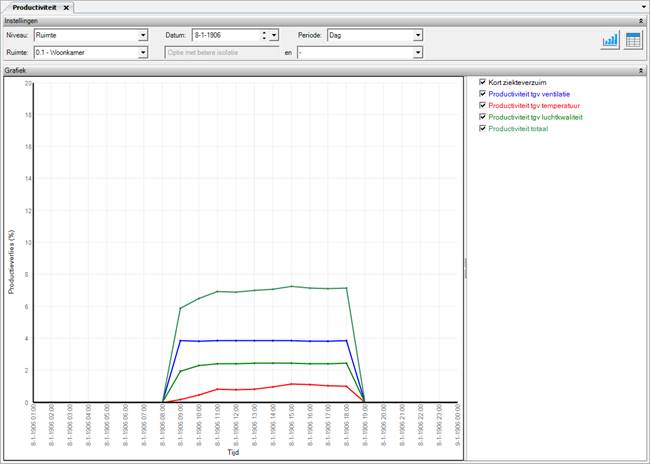Click the Productiviteit tgv luchtkwaliteit legend label

coord(535,117)
